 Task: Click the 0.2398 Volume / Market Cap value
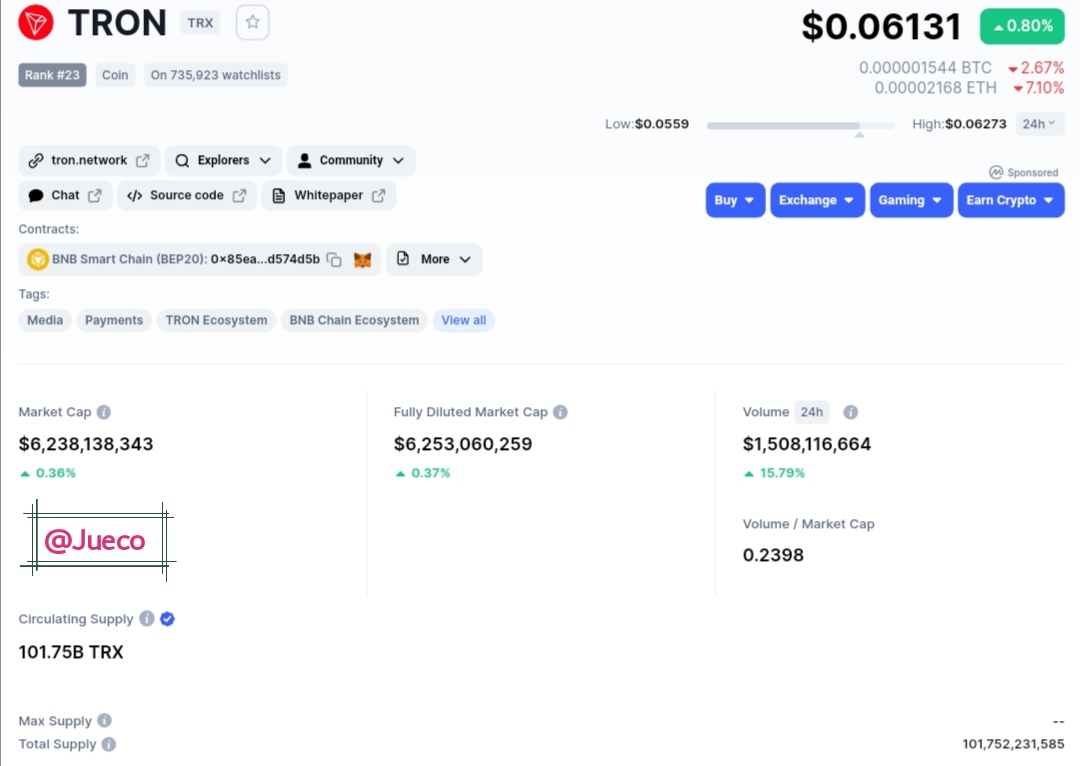[773, 555]
